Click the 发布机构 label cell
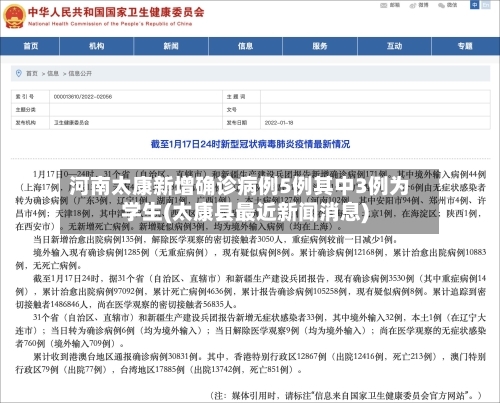 tap(30, 123)
